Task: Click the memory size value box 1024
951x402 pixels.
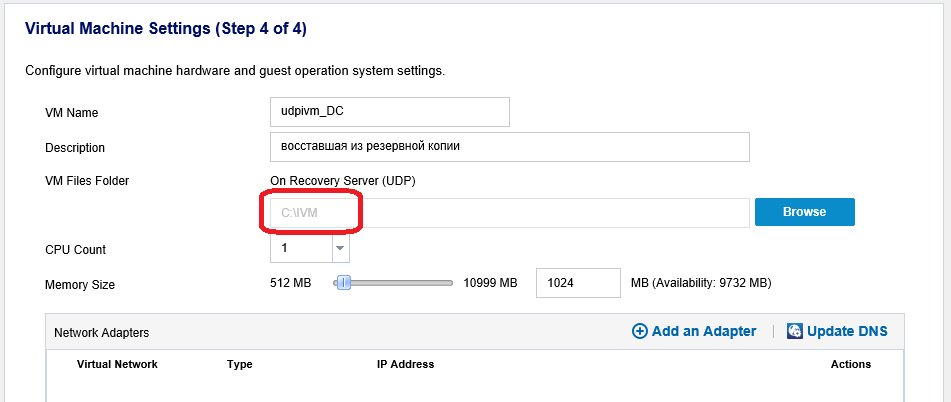Action: point(578,283)
